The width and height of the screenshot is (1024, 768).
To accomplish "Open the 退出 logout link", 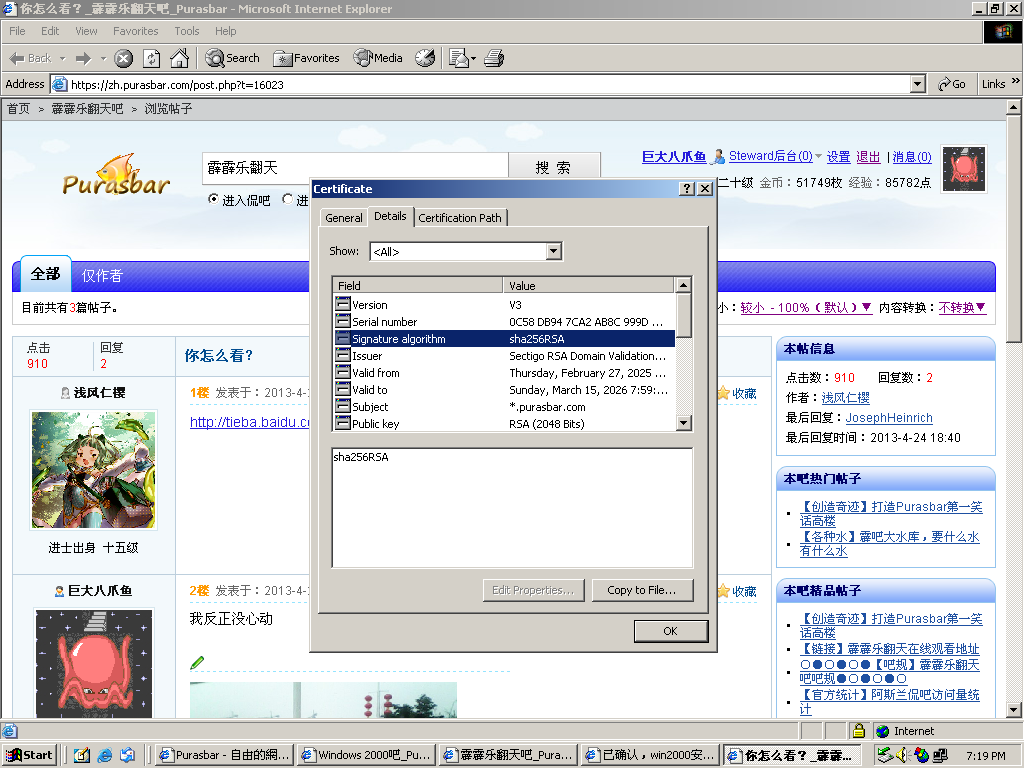I will pos(868,157).
